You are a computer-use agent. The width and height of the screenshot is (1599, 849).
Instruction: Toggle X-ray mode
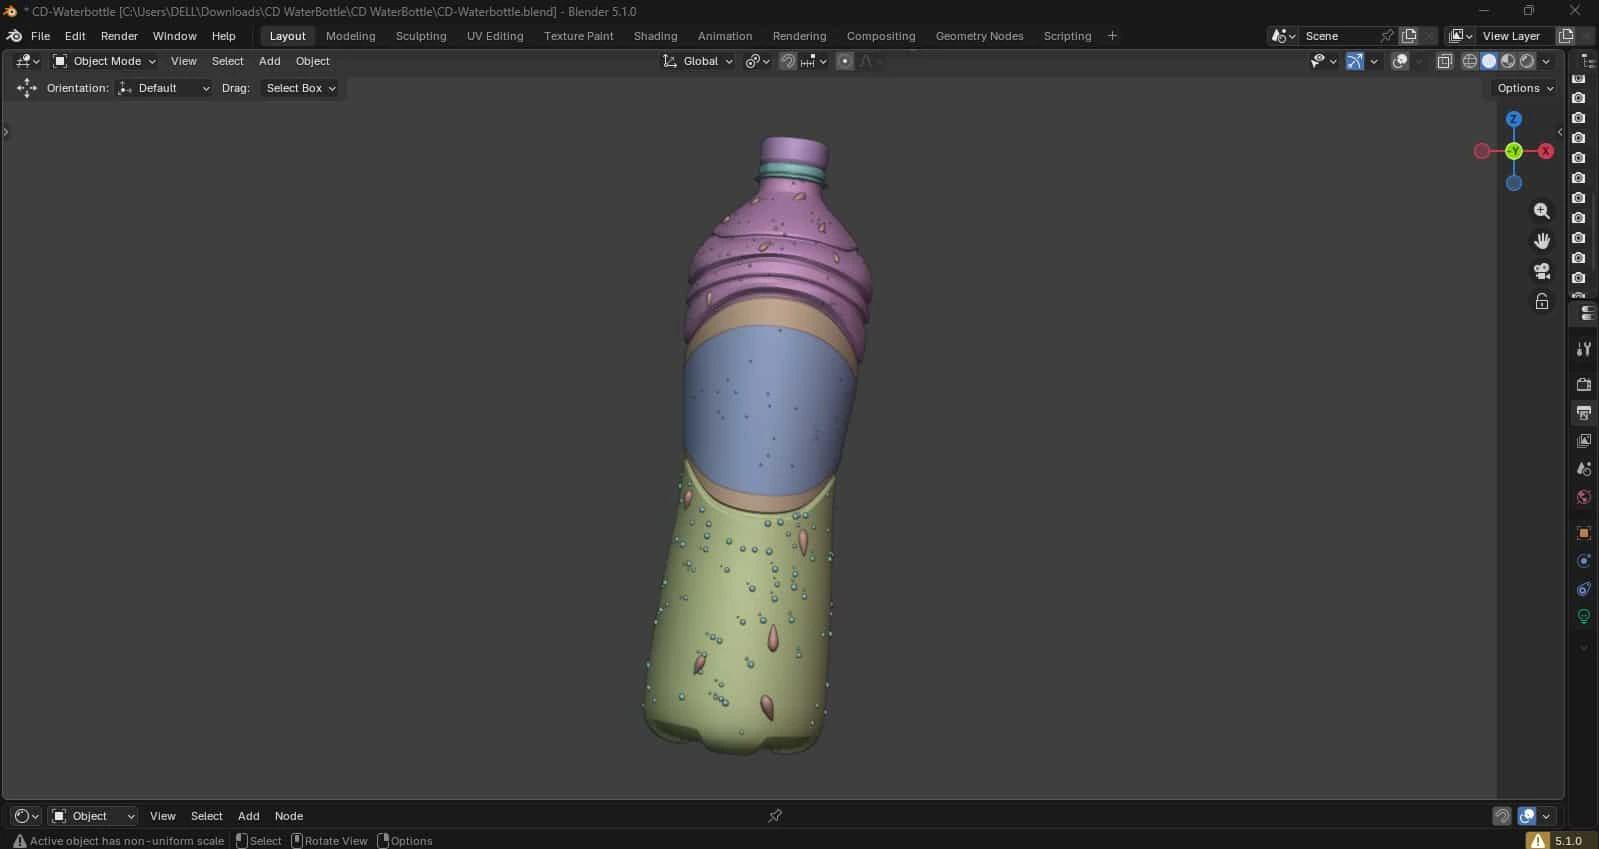[x=1444, y=61]
